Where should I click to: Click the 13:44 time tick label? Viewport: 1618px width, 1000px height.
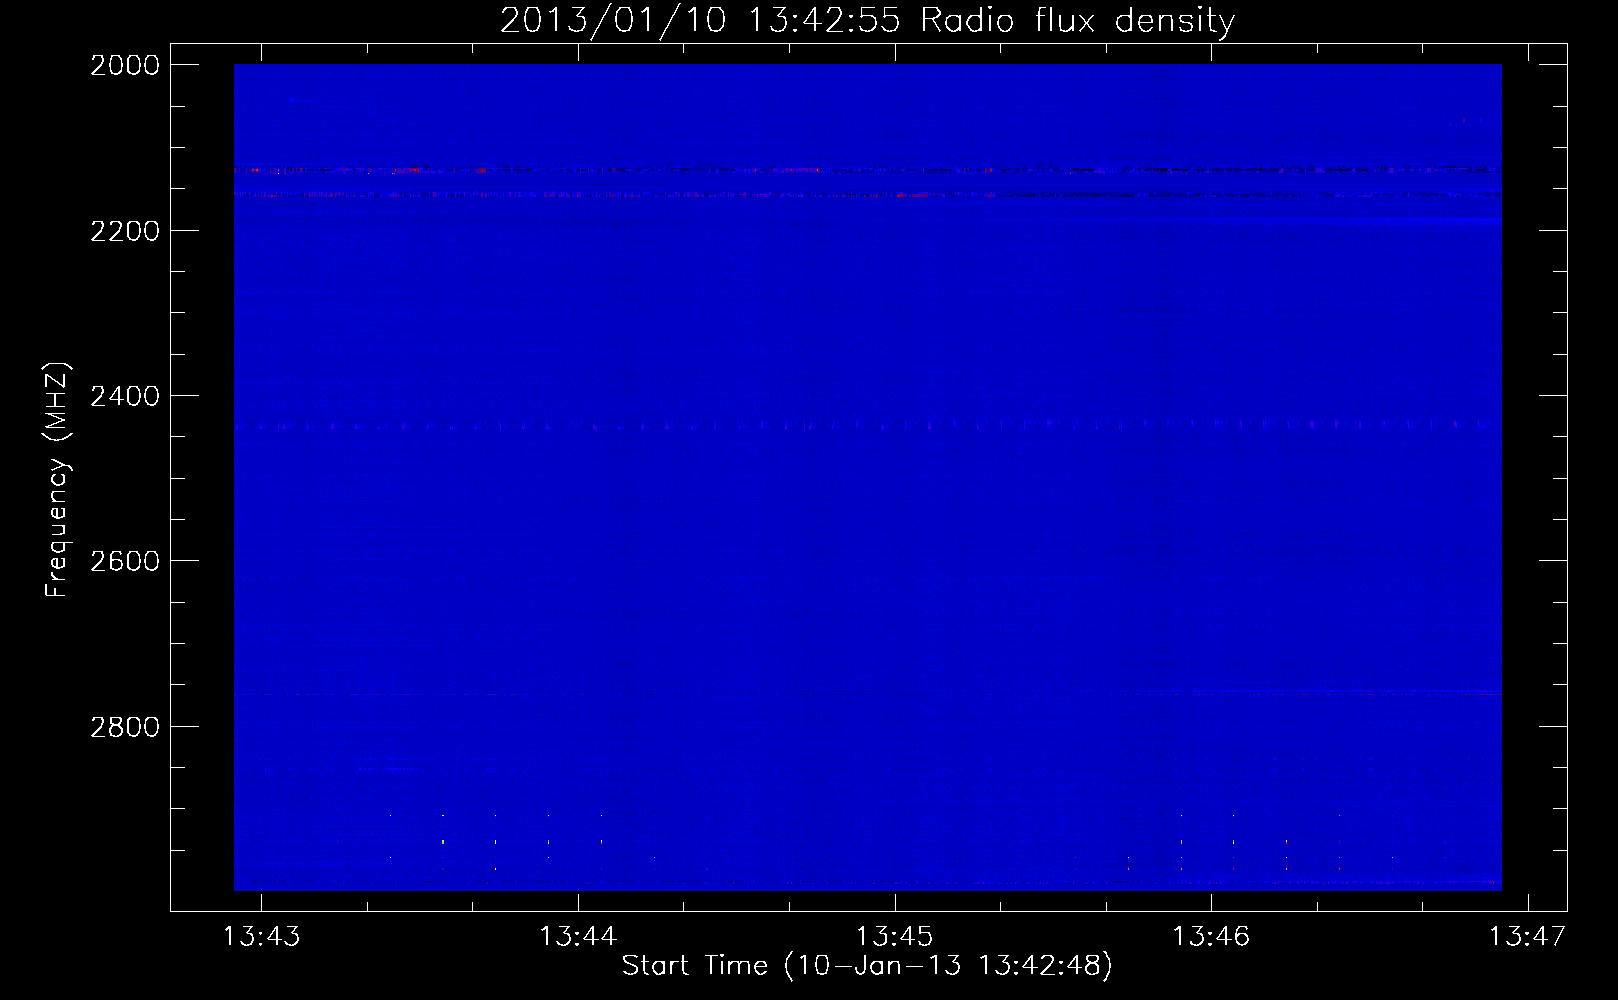pos(578,936)
